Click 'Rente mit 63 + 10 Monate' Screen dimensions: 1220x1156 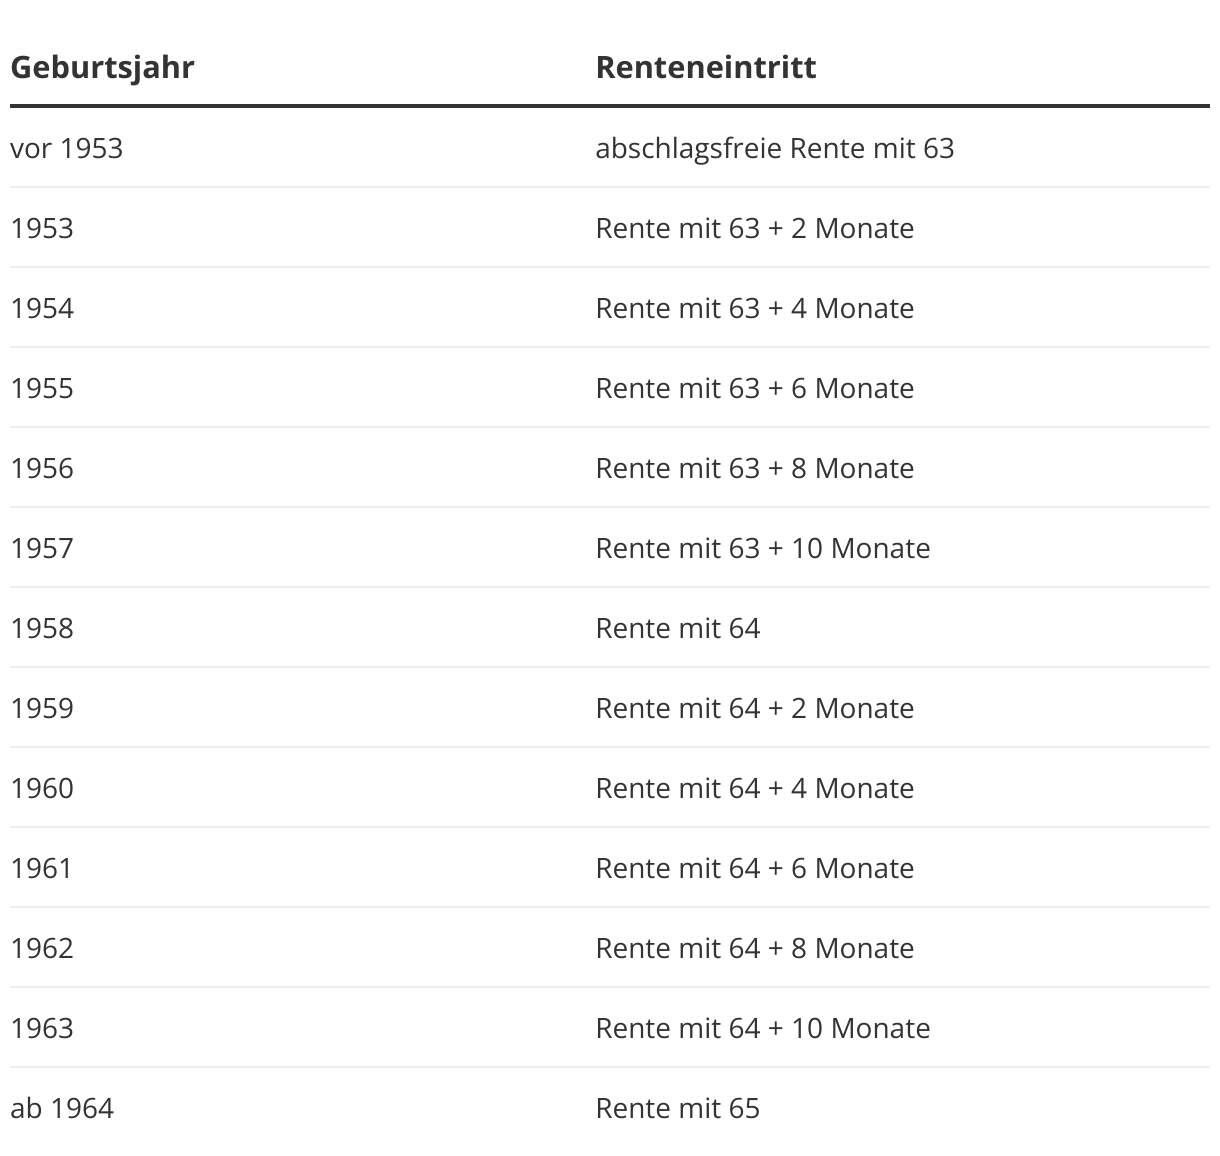(x=763, y=548)
